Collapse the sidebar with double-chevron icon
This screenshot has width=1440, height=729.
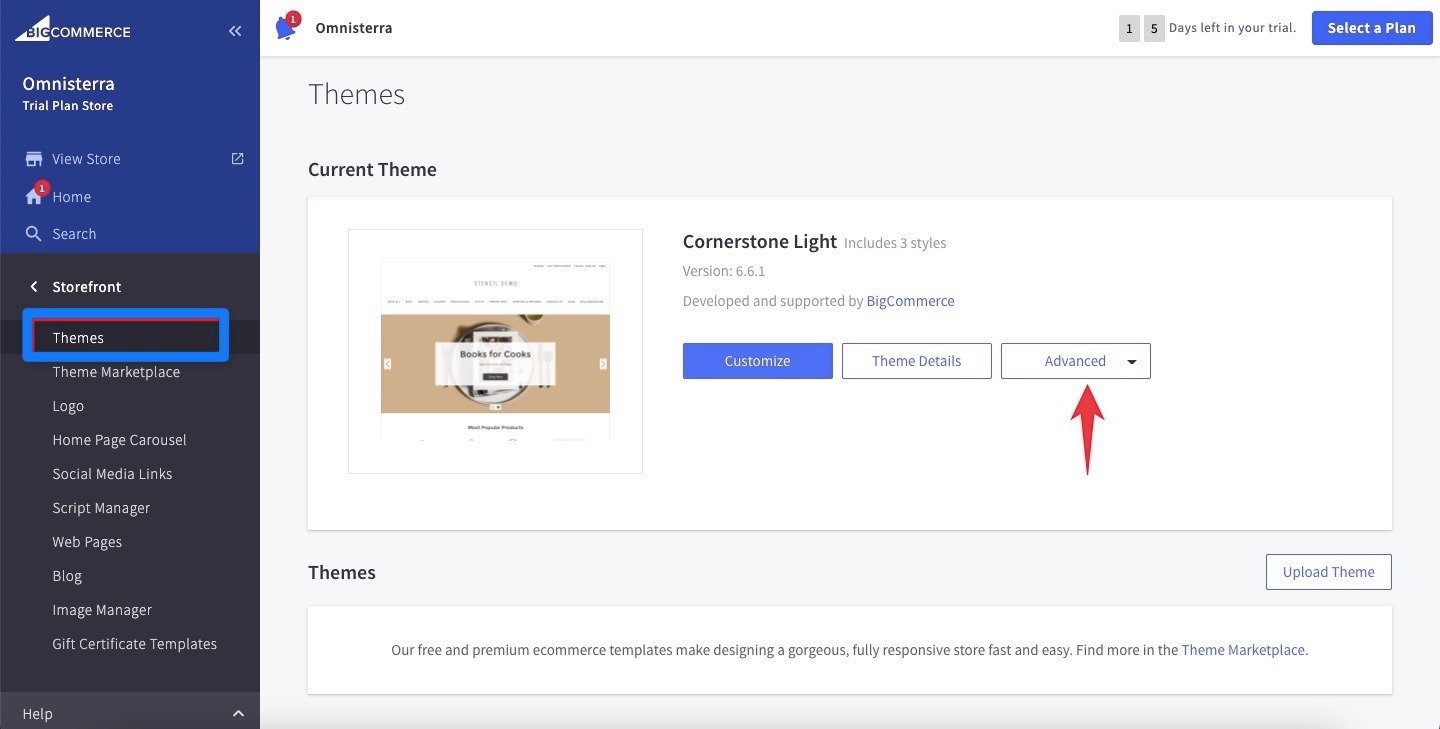(x=235, y=31)
